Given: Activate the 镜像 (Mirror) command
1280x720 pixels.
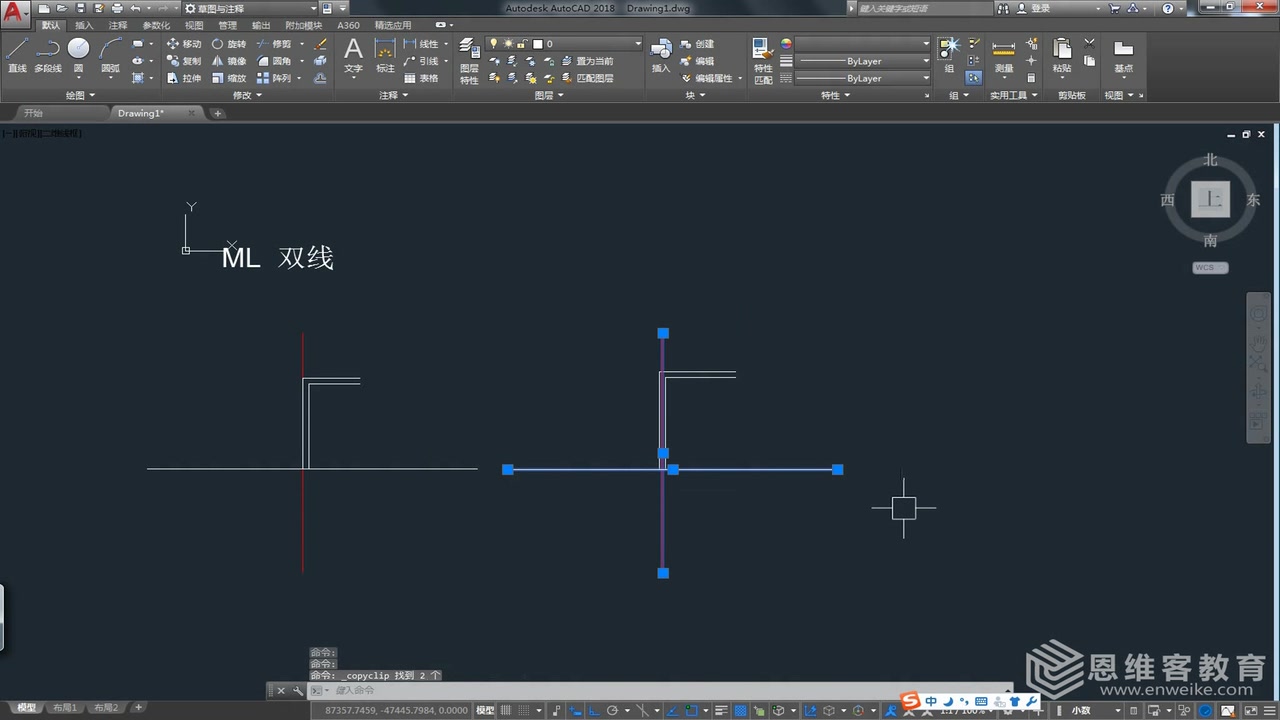Looking at the screenshot, I should click(x=228, y=61).
